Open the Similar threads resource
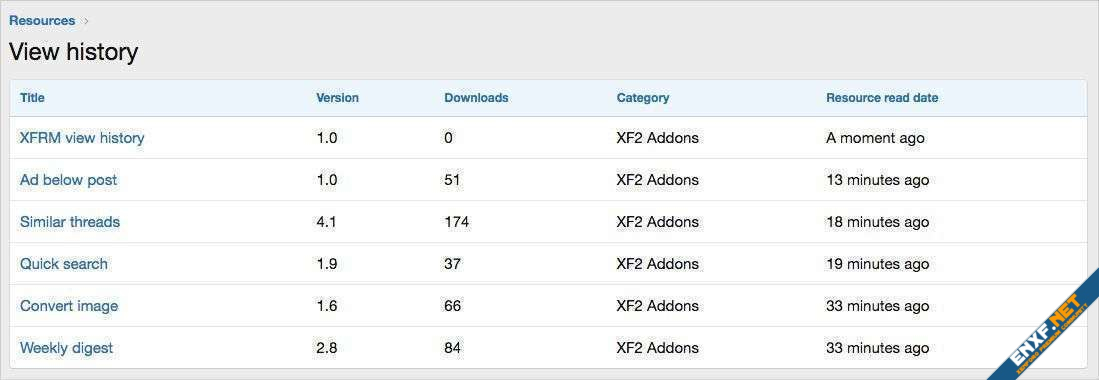This screenshot has width=1099, height=380. [x=70, y=222]
